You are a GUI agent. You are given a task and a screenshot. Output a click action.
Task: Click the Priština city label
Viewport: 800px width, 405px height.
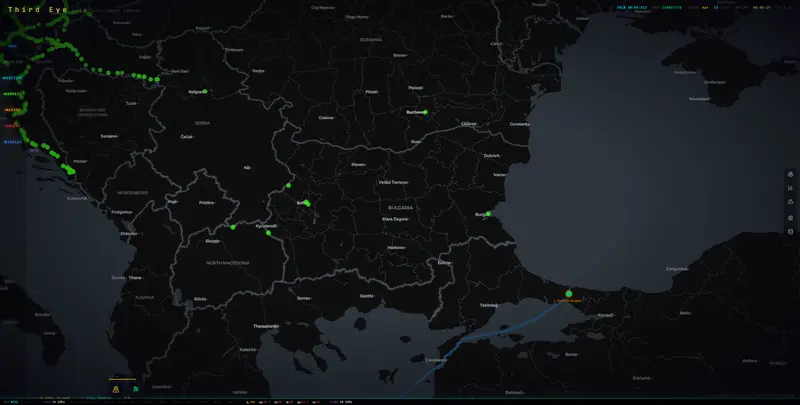206,202
